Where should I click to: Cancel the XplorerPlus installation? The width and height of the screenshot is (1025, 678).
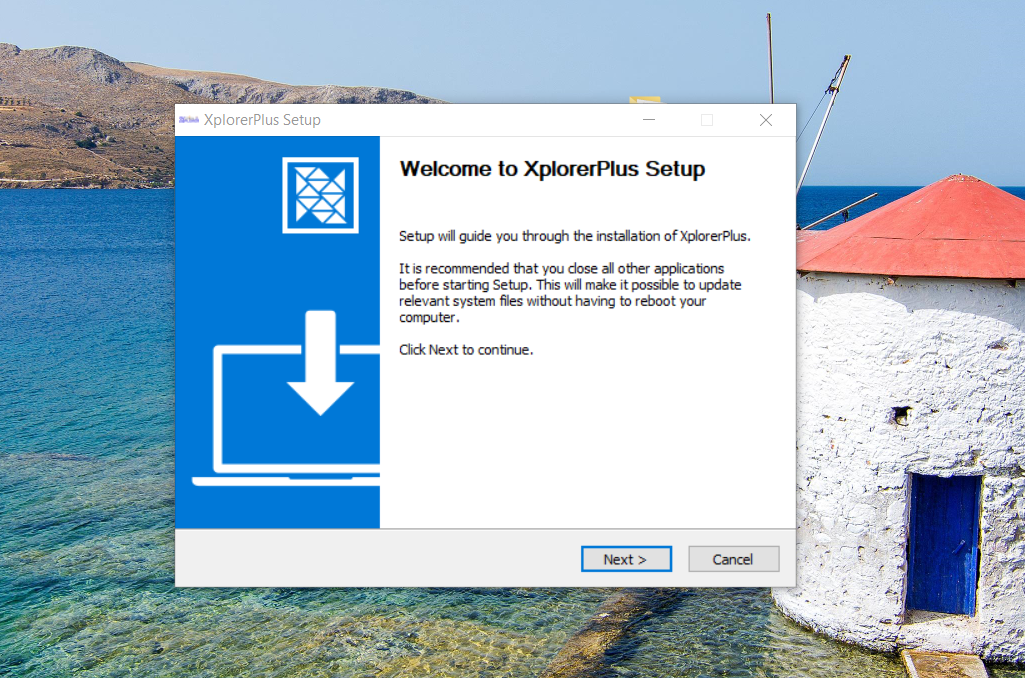(733, 559)
